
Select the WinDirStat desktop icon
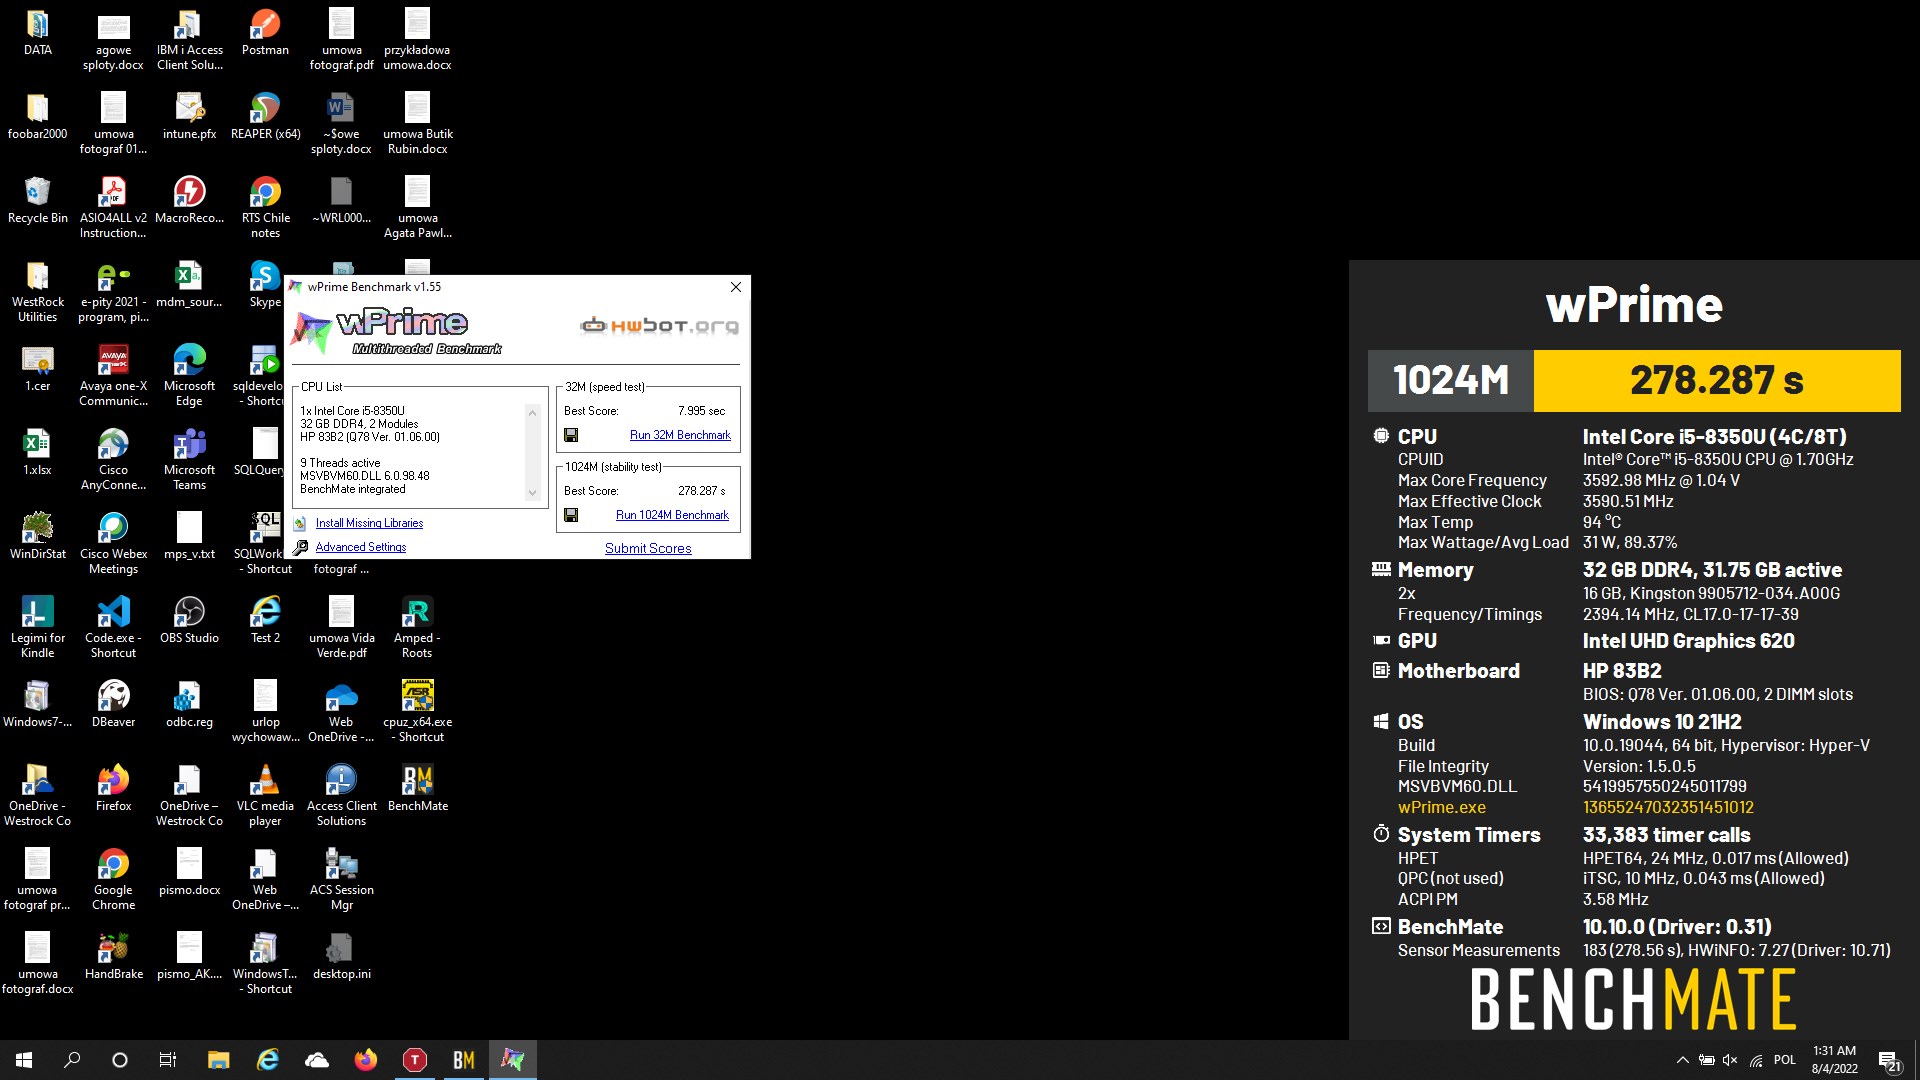click(x=38, y=537)
